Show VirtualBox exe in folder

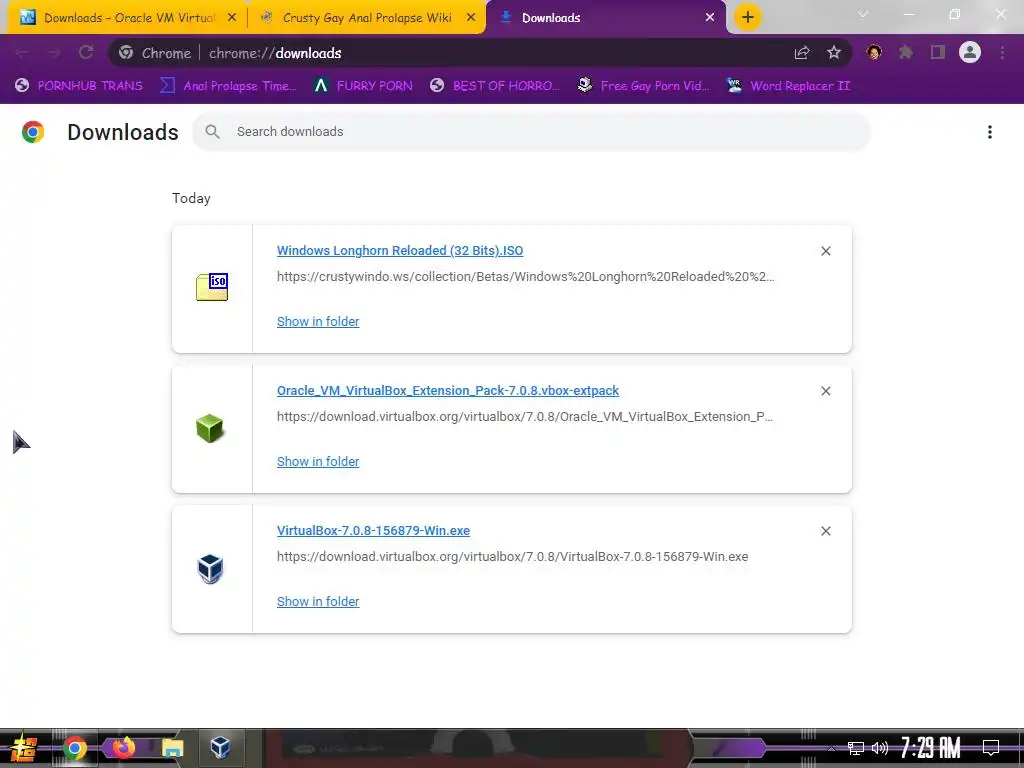point(318,601)
